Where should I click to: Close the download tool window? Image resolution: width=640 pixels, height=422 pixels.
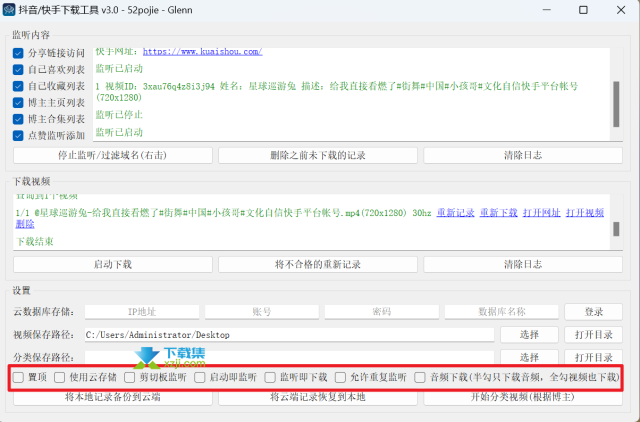621,10
